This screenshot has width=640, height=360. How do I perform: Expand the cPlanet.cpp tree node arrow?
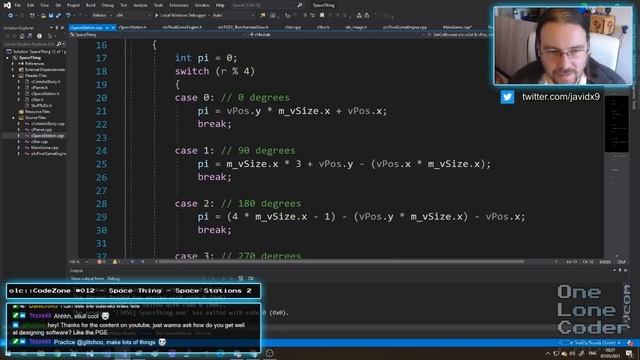[19, 130]
